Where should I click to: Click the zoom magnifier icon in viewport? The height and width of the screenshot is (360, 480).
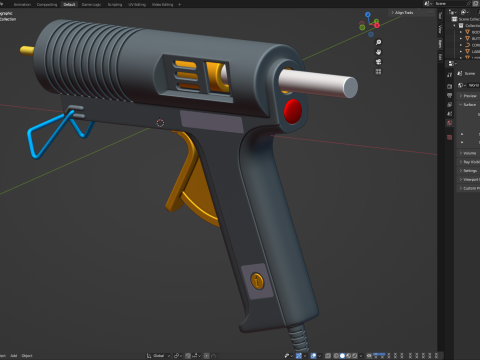click(378, 42)
